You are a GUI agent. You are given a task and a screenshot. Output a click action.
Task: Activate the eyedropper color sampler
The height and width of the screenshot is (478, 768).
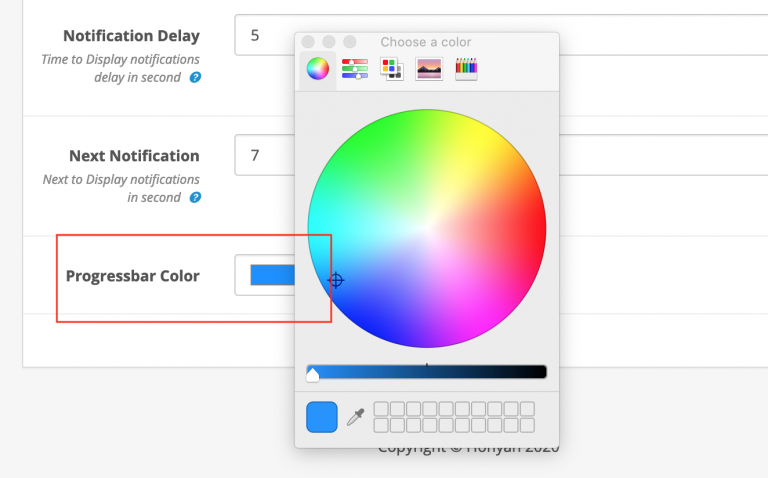[x=355, y=417]
